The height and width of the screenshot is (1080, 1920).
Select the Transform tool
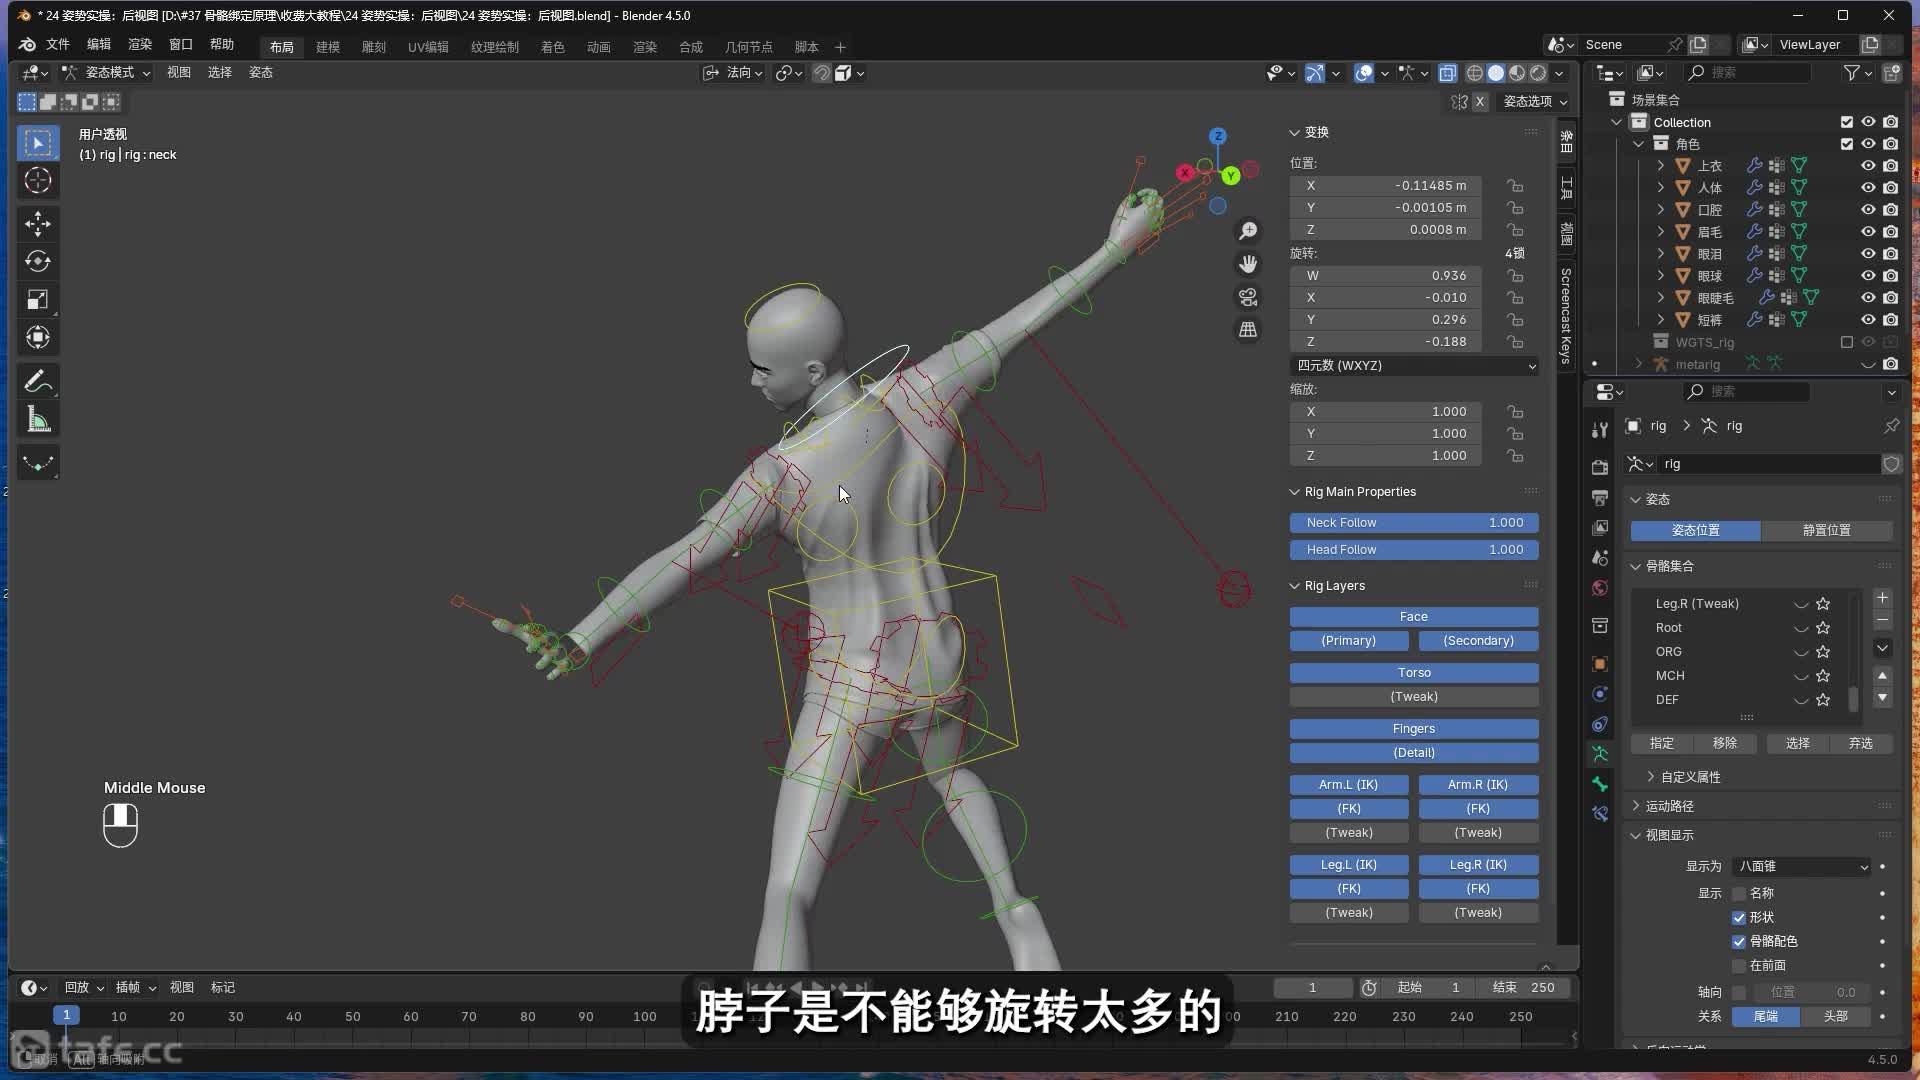pos(38,338)
